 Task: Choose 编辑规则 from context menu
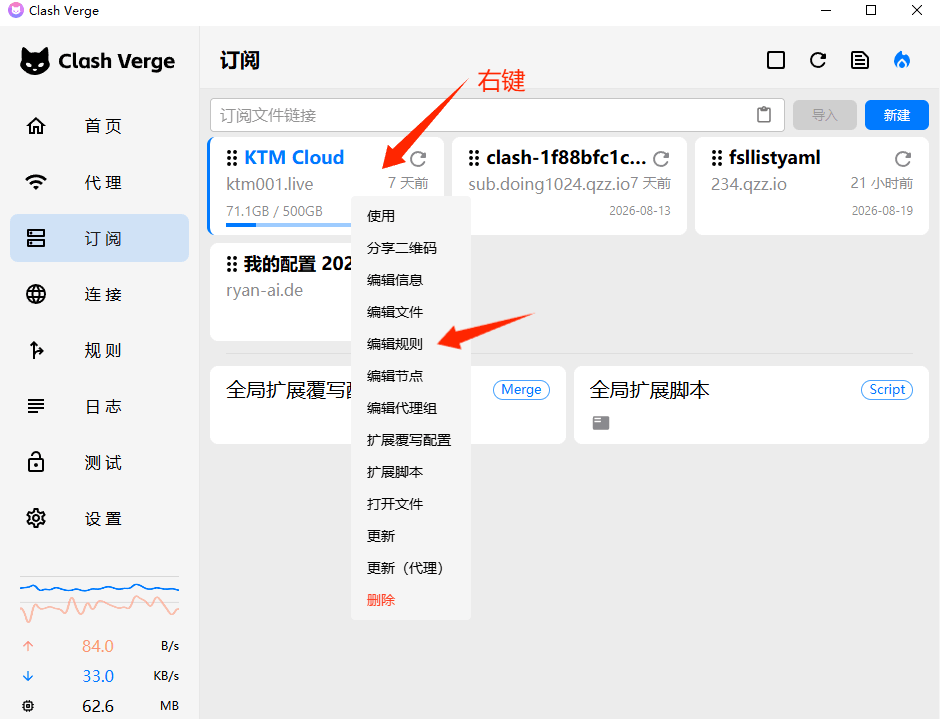[411, 344]
